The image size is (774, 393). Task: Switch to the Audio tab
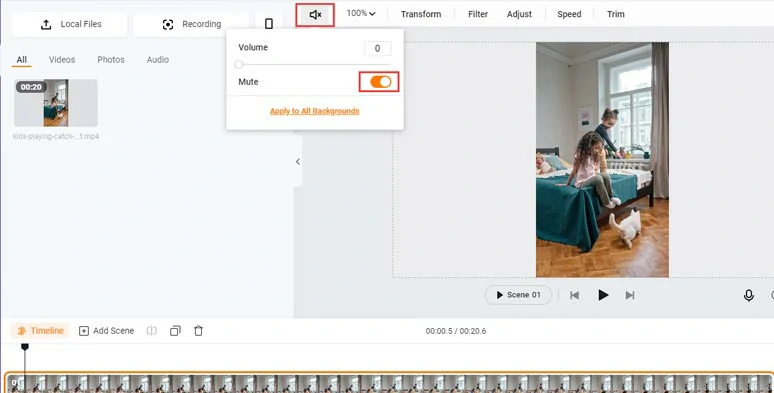point(157,60)
